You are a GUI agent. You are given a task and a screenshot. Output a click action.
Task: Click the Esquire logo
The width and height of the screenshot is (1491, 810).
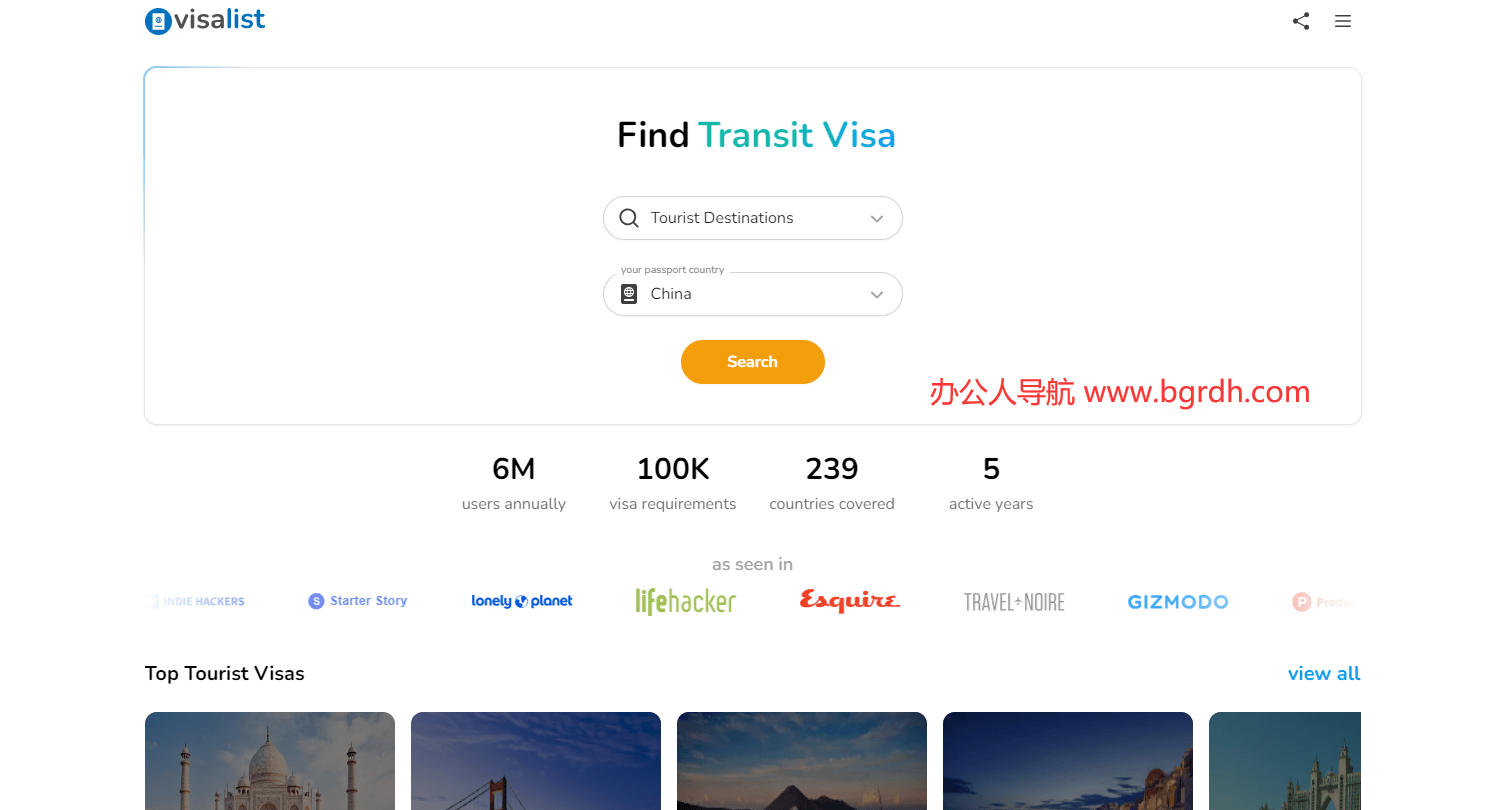[850, 601]
